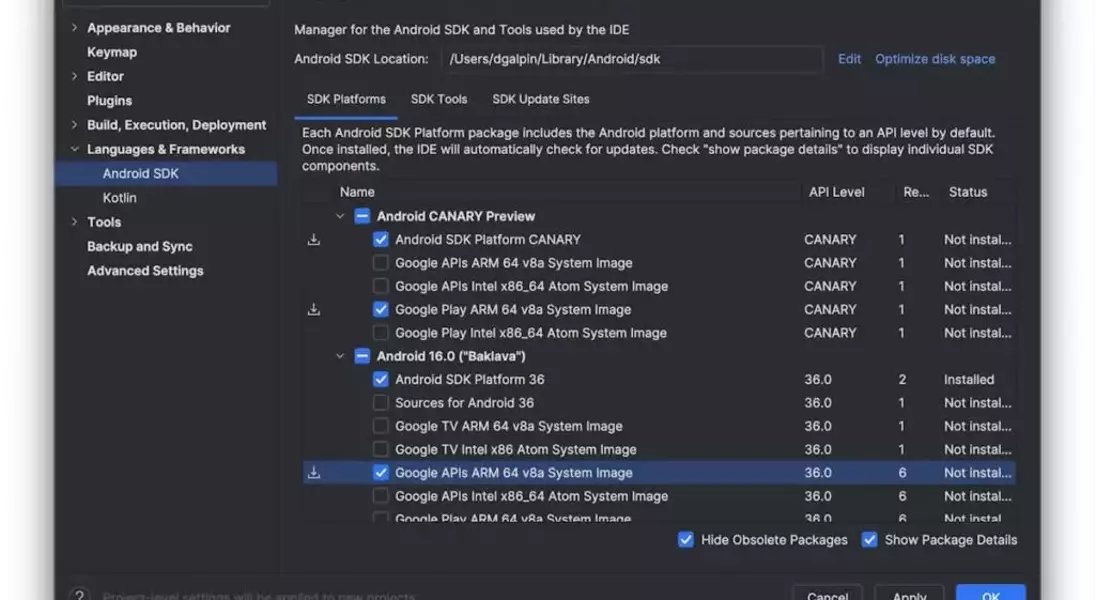
Task: Click the partial-selection box for Android CANARY Preview
Action: coord(362,216)
